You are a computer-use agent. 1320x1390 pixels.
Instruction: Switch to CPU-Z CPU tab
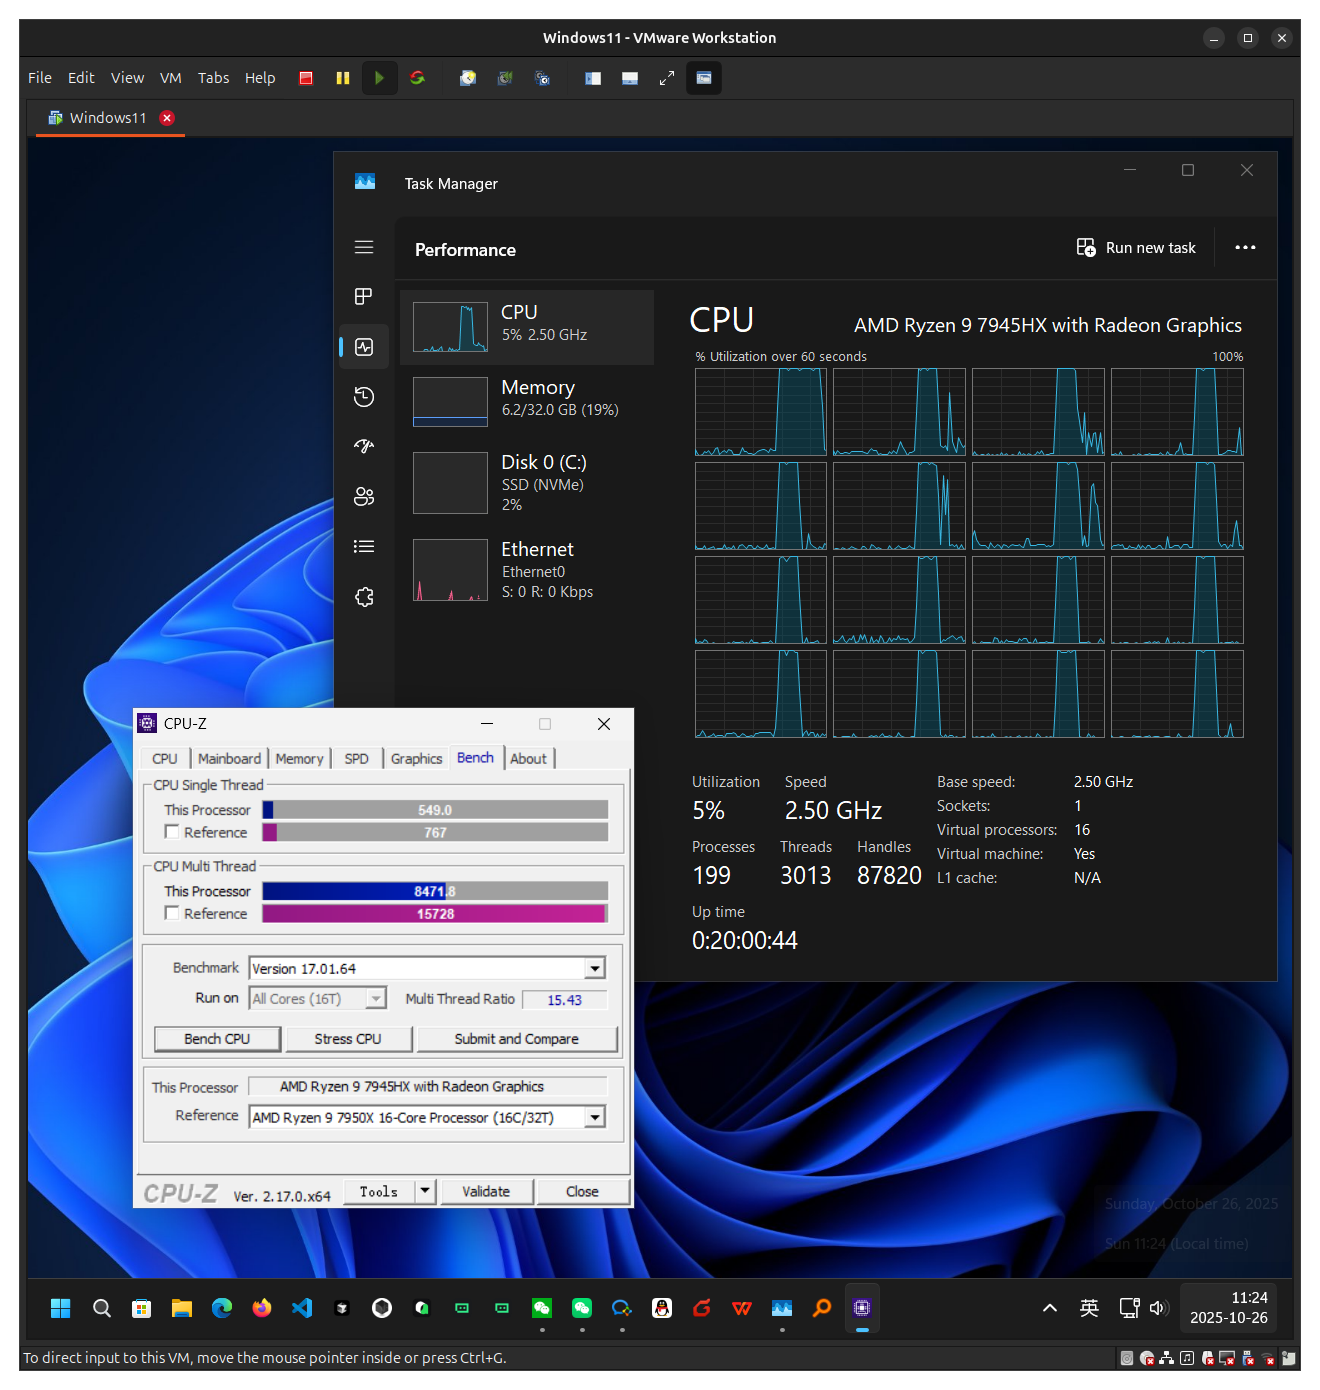pyautogui.click(x=165, y=759)
